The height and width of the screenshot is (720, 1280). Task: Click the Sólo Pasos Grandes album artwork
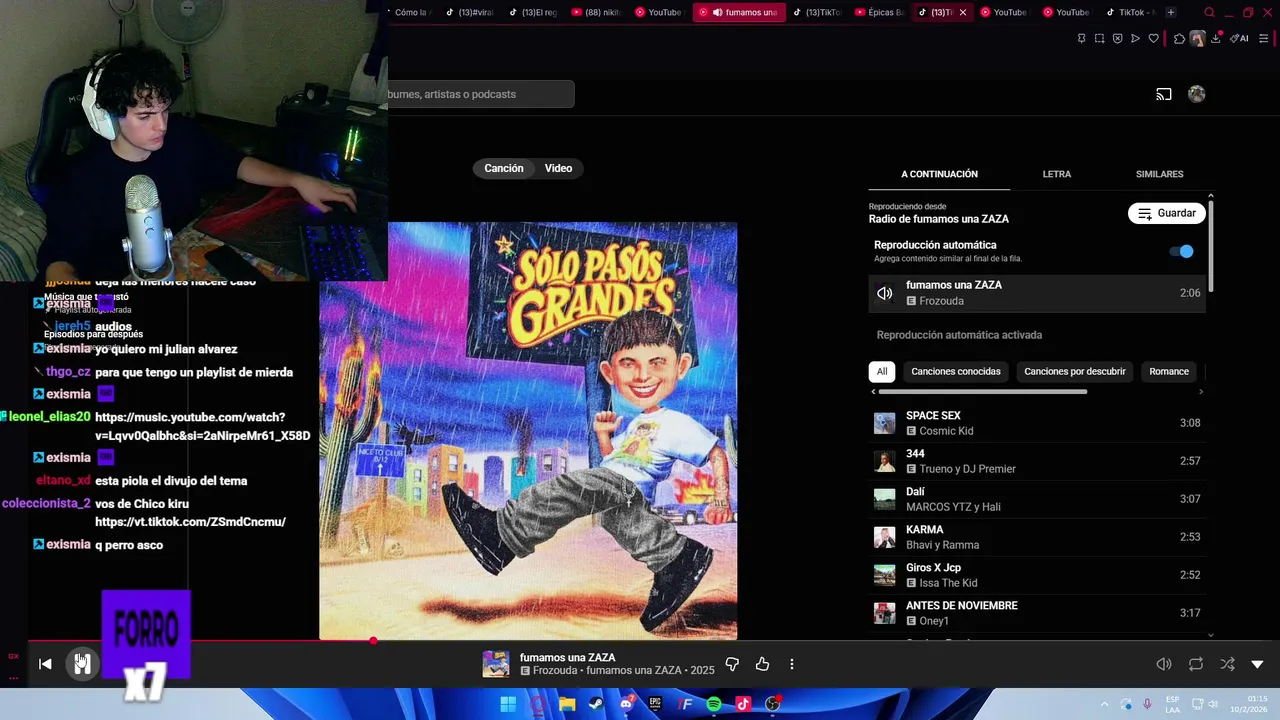point(528,431)
